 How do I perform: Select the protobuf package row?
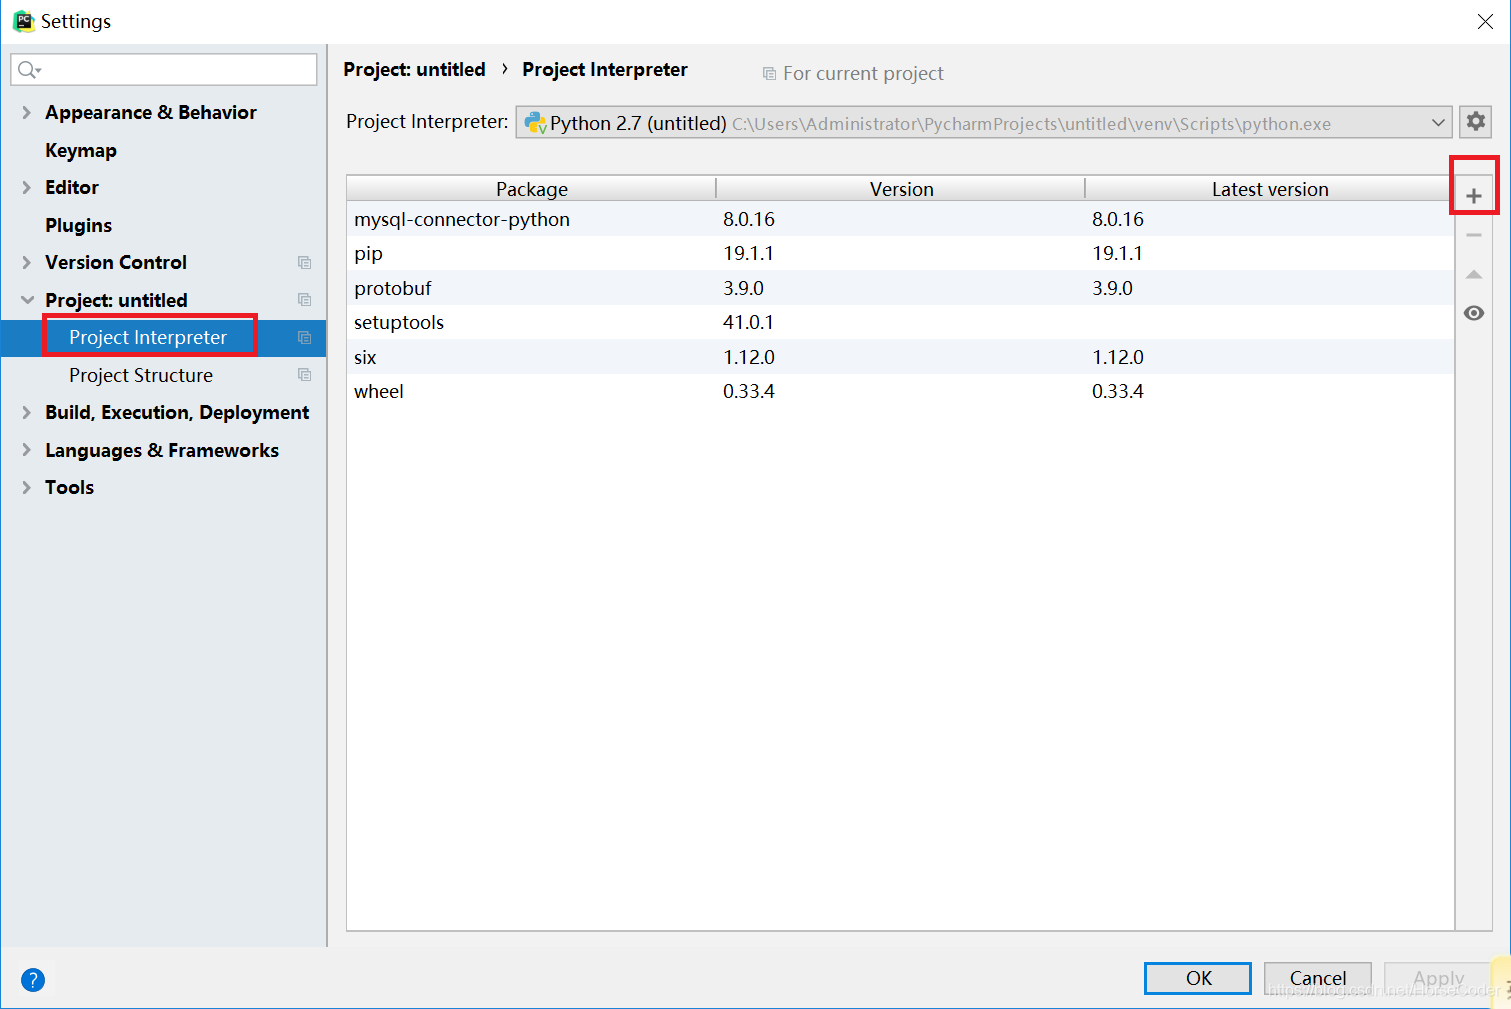(x=900, y=288)
